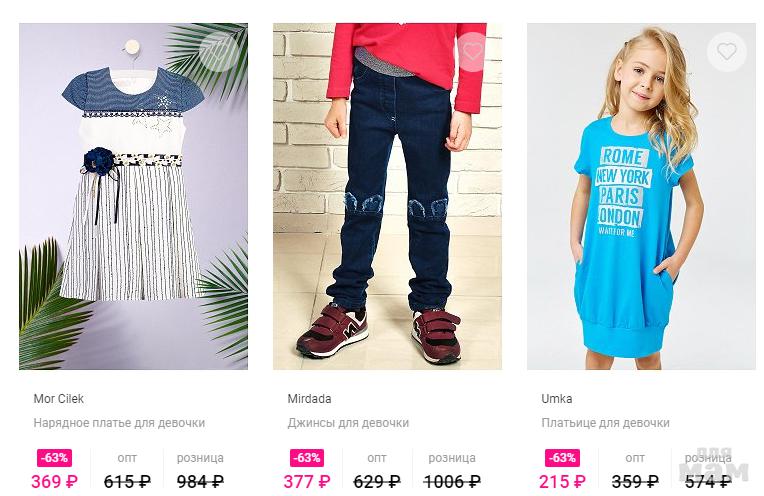Viewport: 764px width, 496px height.
Task: Click the Umka brand name
Action: 556,399
